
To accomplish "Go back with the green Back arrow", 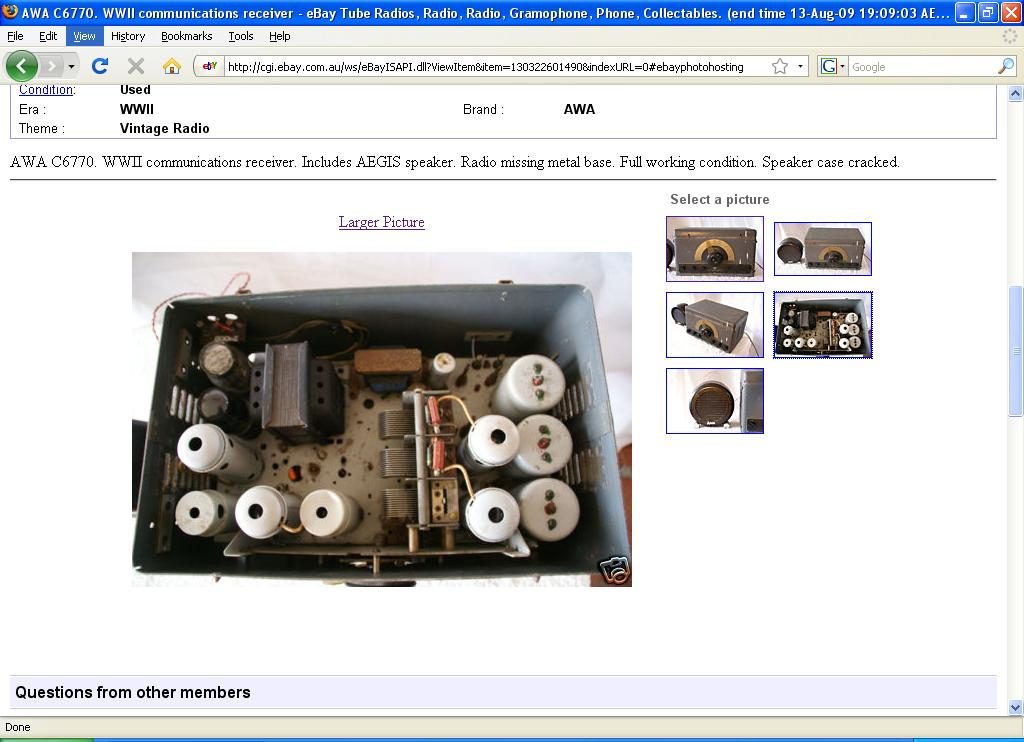I will click(22, 66).
